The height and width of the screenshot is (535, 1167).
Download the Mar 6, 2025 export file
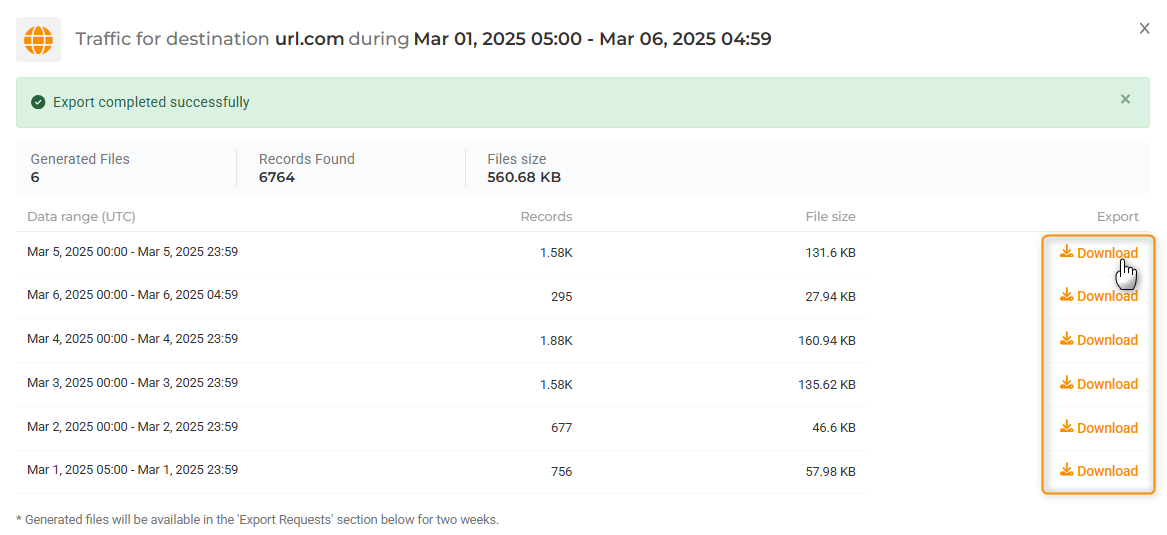(1098, 296)
